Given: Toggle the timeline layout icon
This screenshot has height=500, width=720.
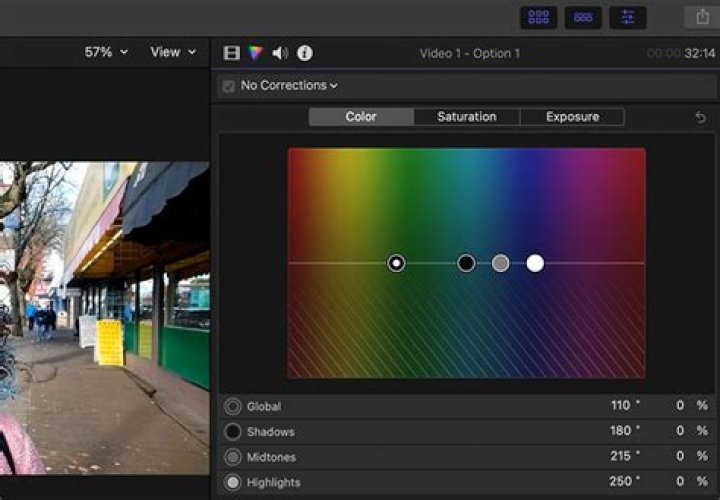Looking at the screenshot, I should tap(583, 17).
